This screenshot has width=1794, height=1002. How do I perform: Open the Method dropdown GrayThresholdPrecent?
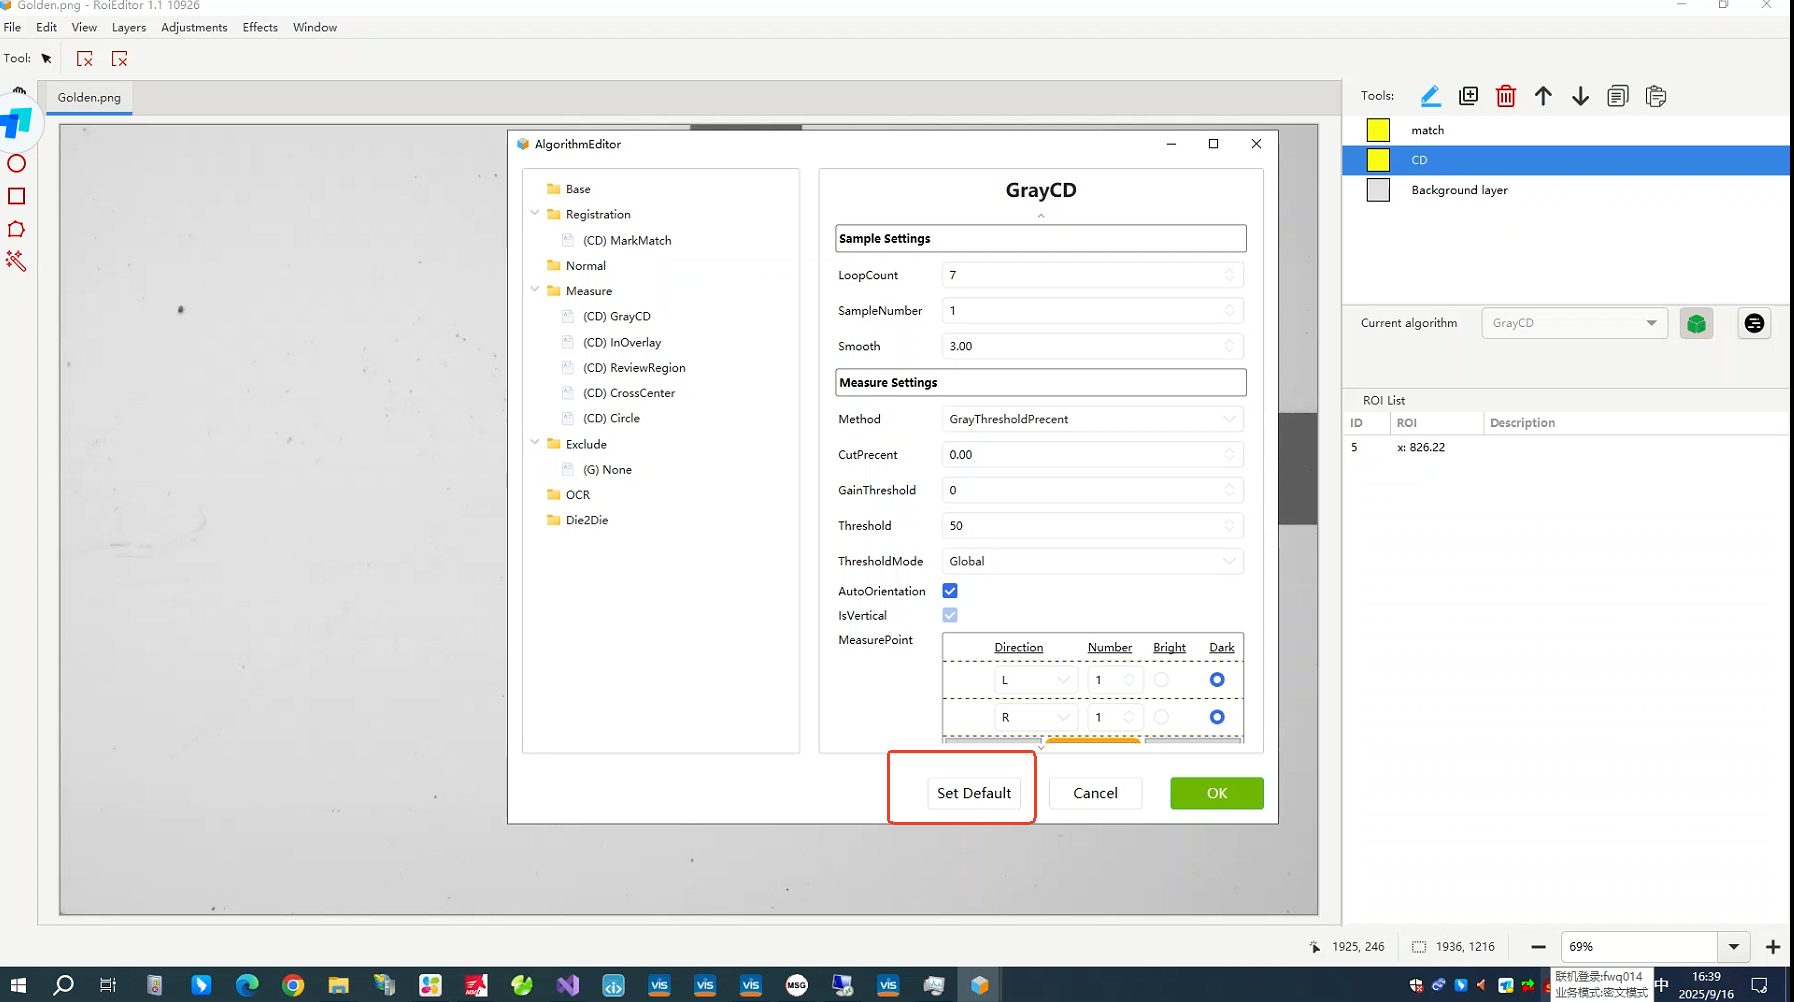pos(1092,419)
